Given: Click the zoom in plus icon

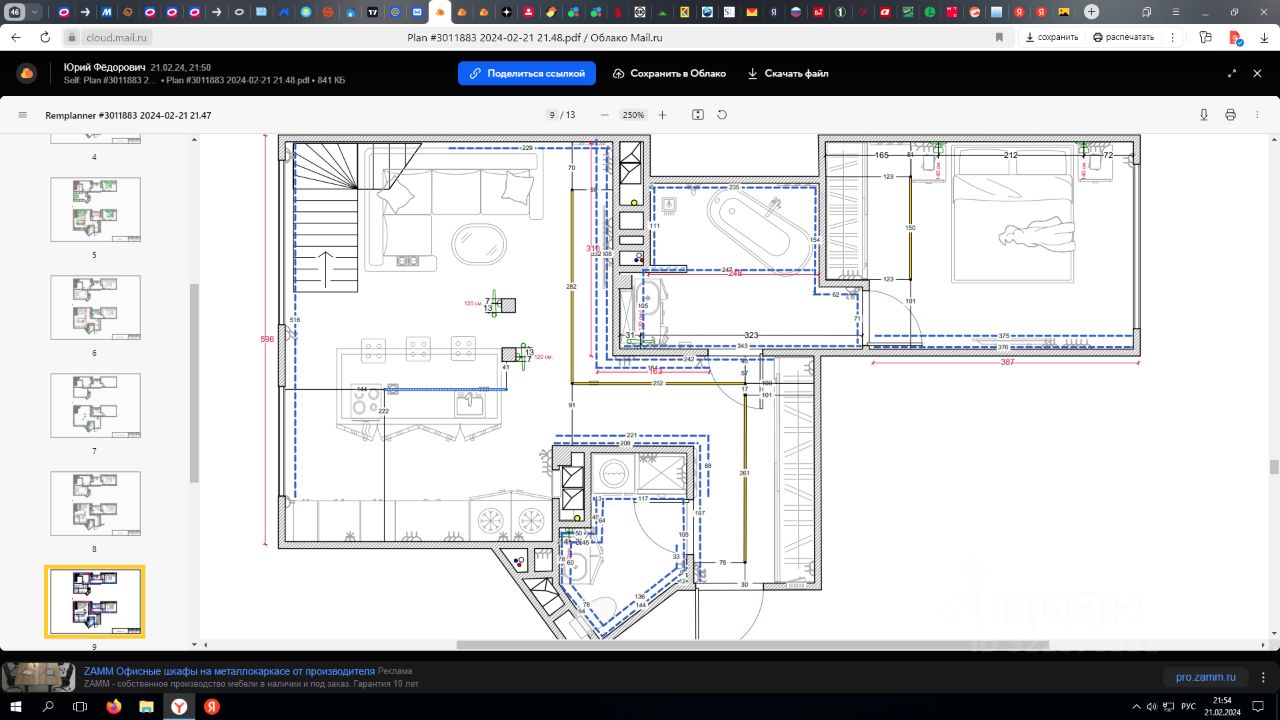Looking at the screenshot, I should point(662,115).
